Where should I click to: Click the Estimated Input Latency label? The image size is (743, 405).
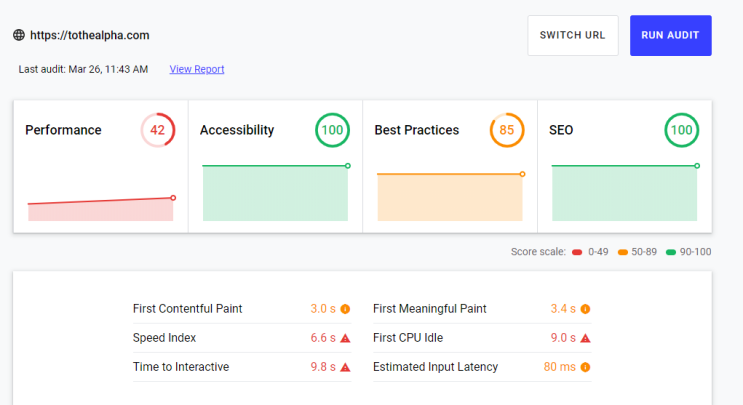click(x=435, y=367)
